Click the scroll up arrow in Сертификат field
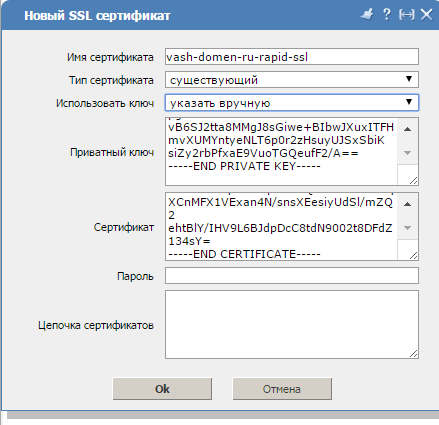 click(407, 204)
